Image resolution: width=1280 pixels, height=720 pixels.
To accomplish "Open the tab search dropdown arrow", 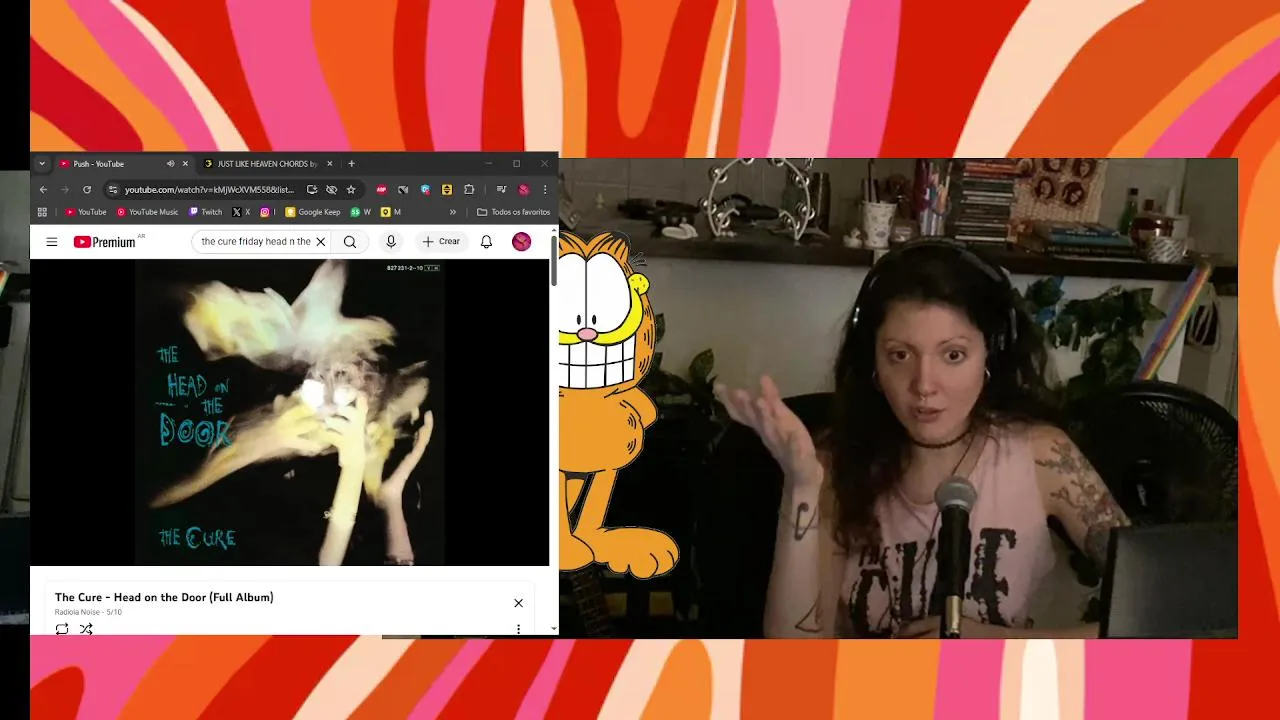I will [42, 164].
